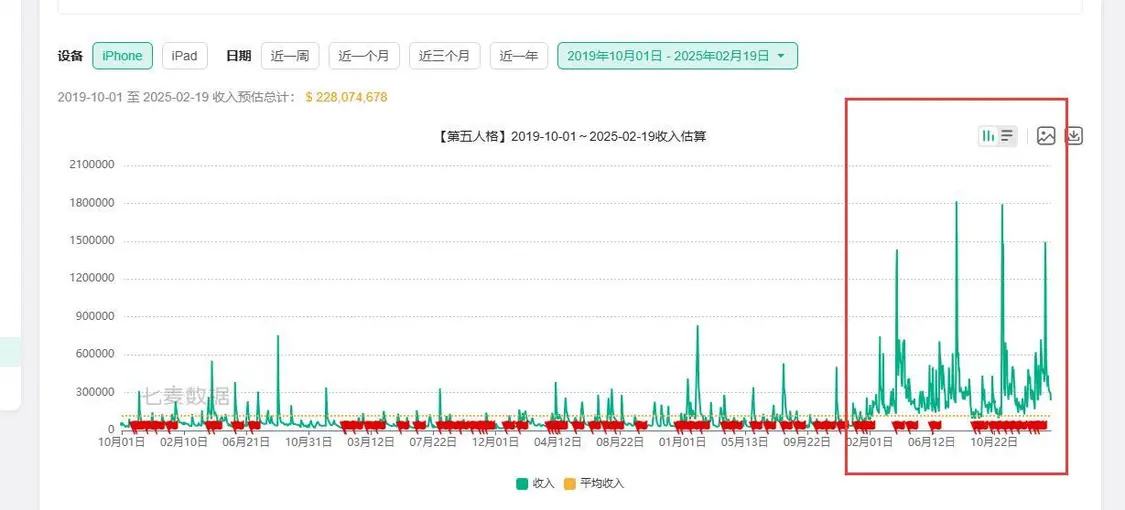Select the iPhone device option
Image resolution: width=1125 pixels, height=510 pixels.
[122, 56]
